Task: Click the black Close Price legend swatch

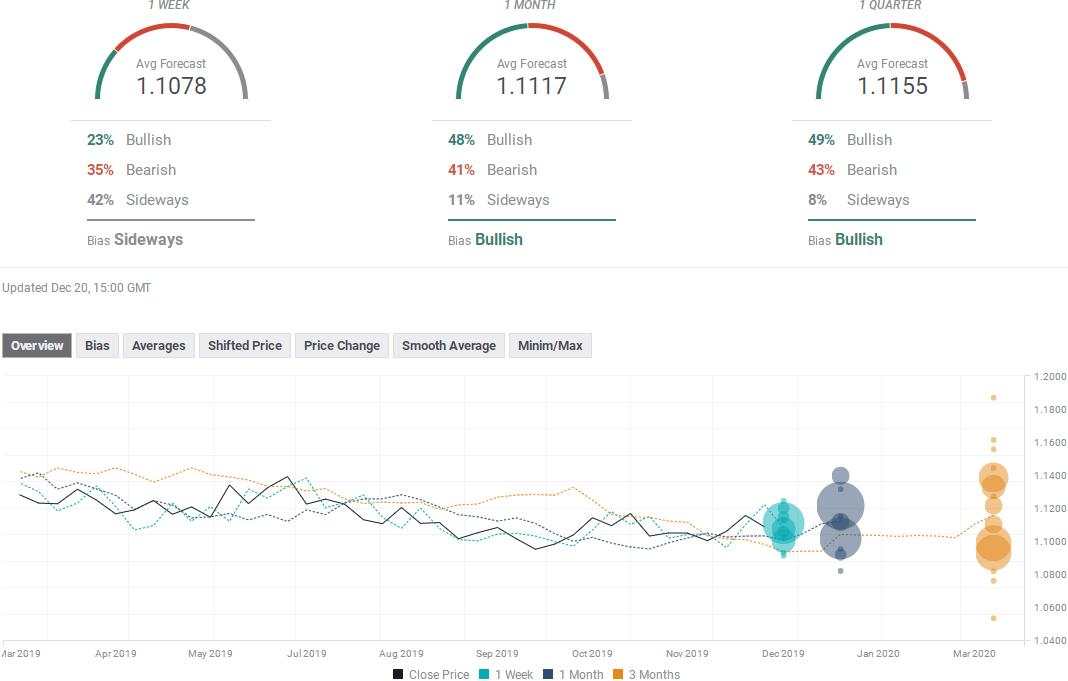Action: [398, 674]
